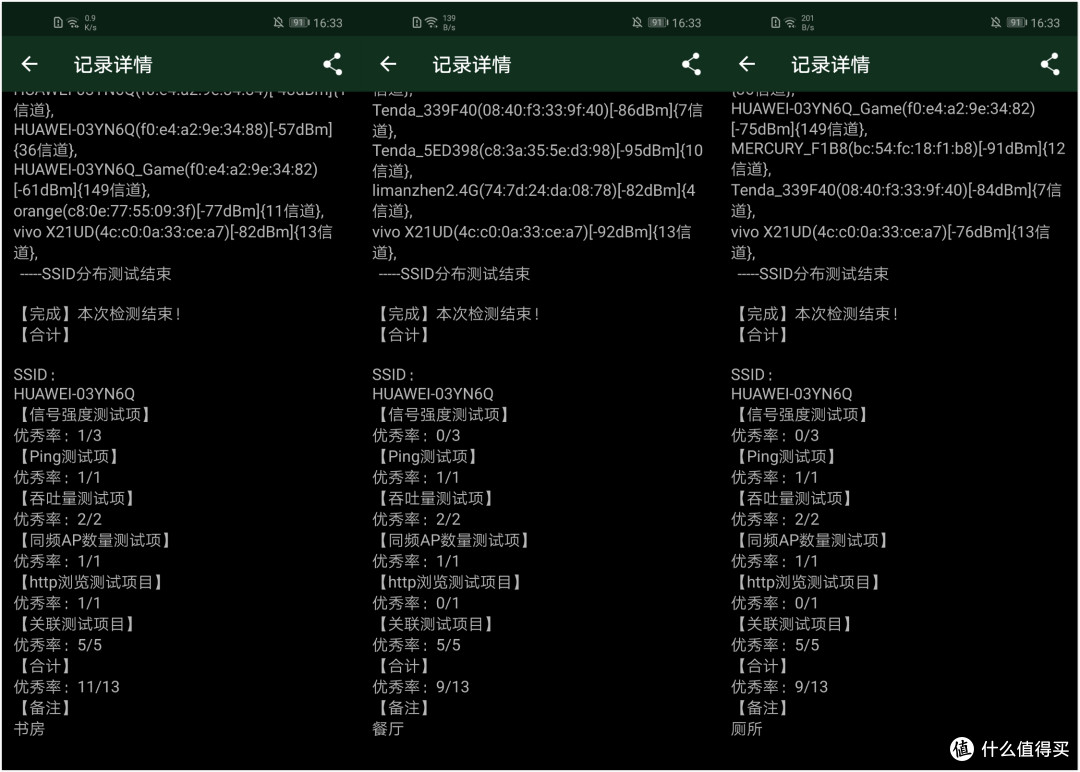The width and height of the screenshot is (1080, 772).
Task: Tap the battery 91 indicator on the right screen
Action: click(1017, 23)
